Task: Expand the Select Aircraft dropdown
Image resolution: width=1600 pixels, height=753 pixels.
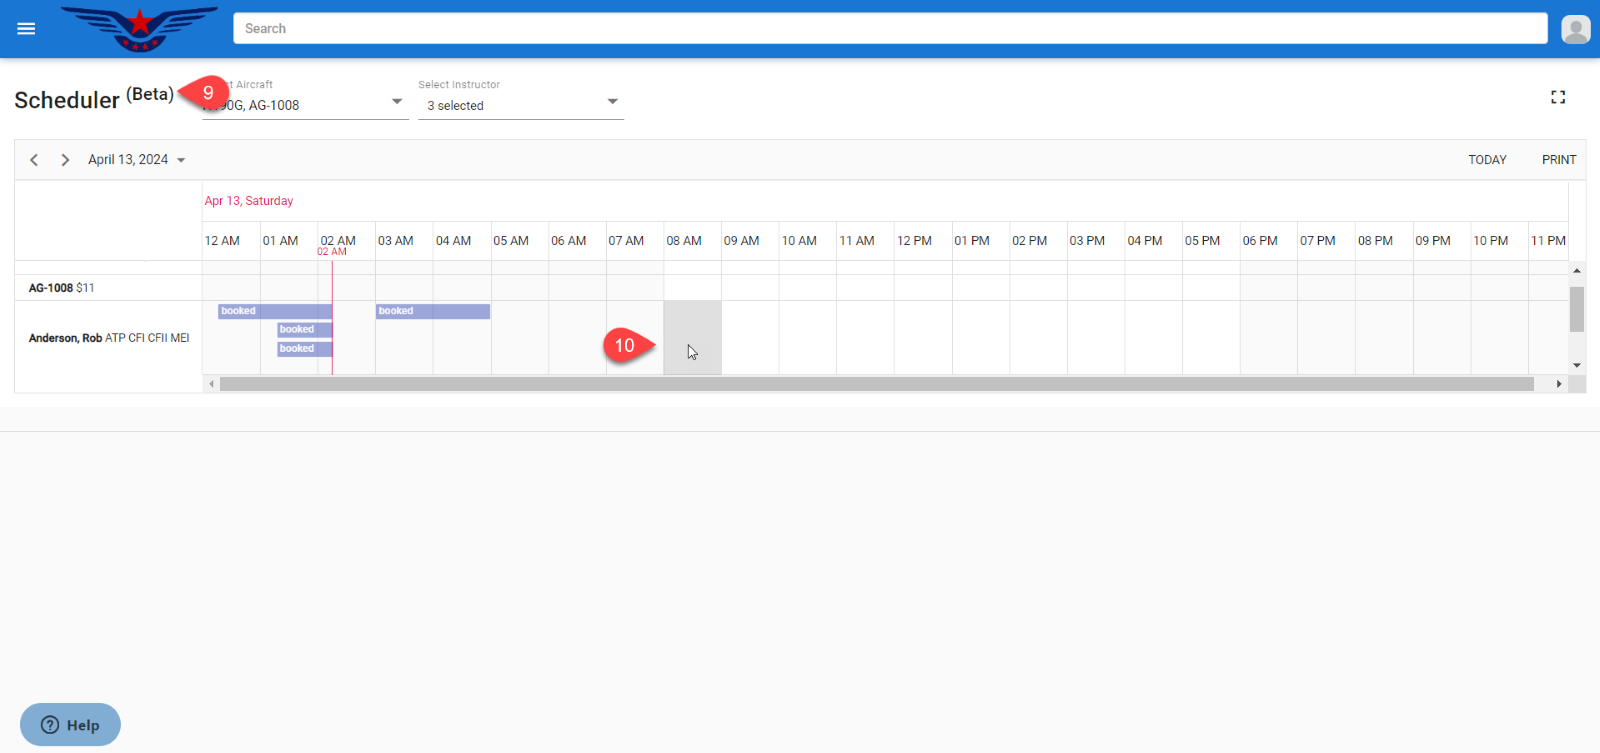Action: pyautogui.click(x=396, y=102)
